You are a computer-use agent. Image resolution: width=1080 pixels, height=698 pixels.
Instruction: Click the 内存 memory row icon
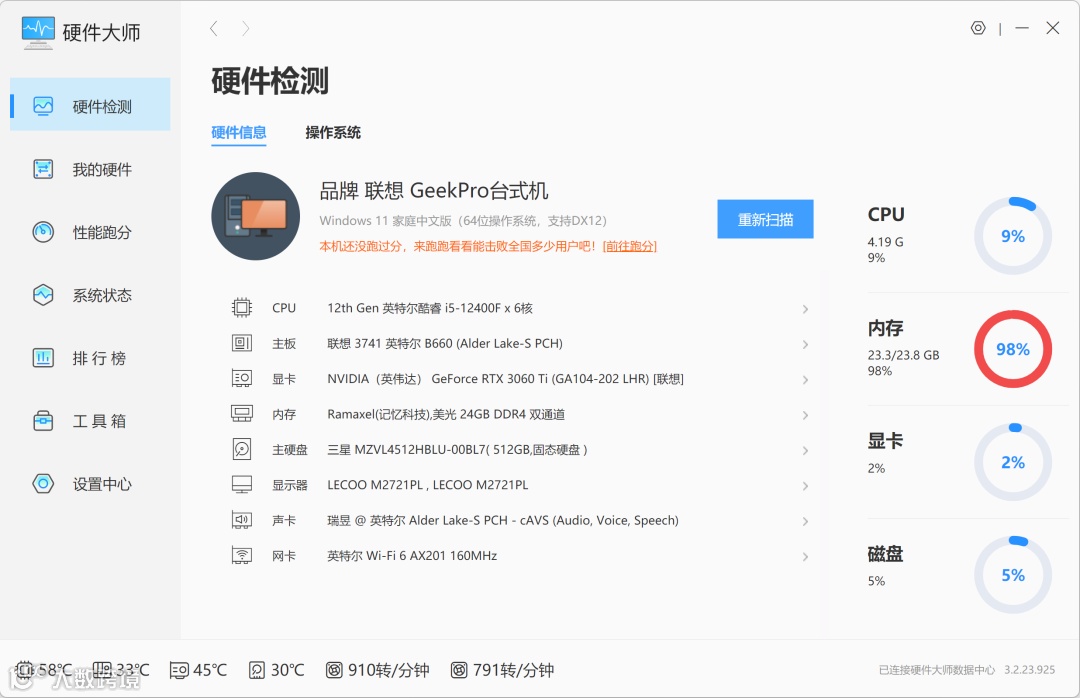pos(242,413)
